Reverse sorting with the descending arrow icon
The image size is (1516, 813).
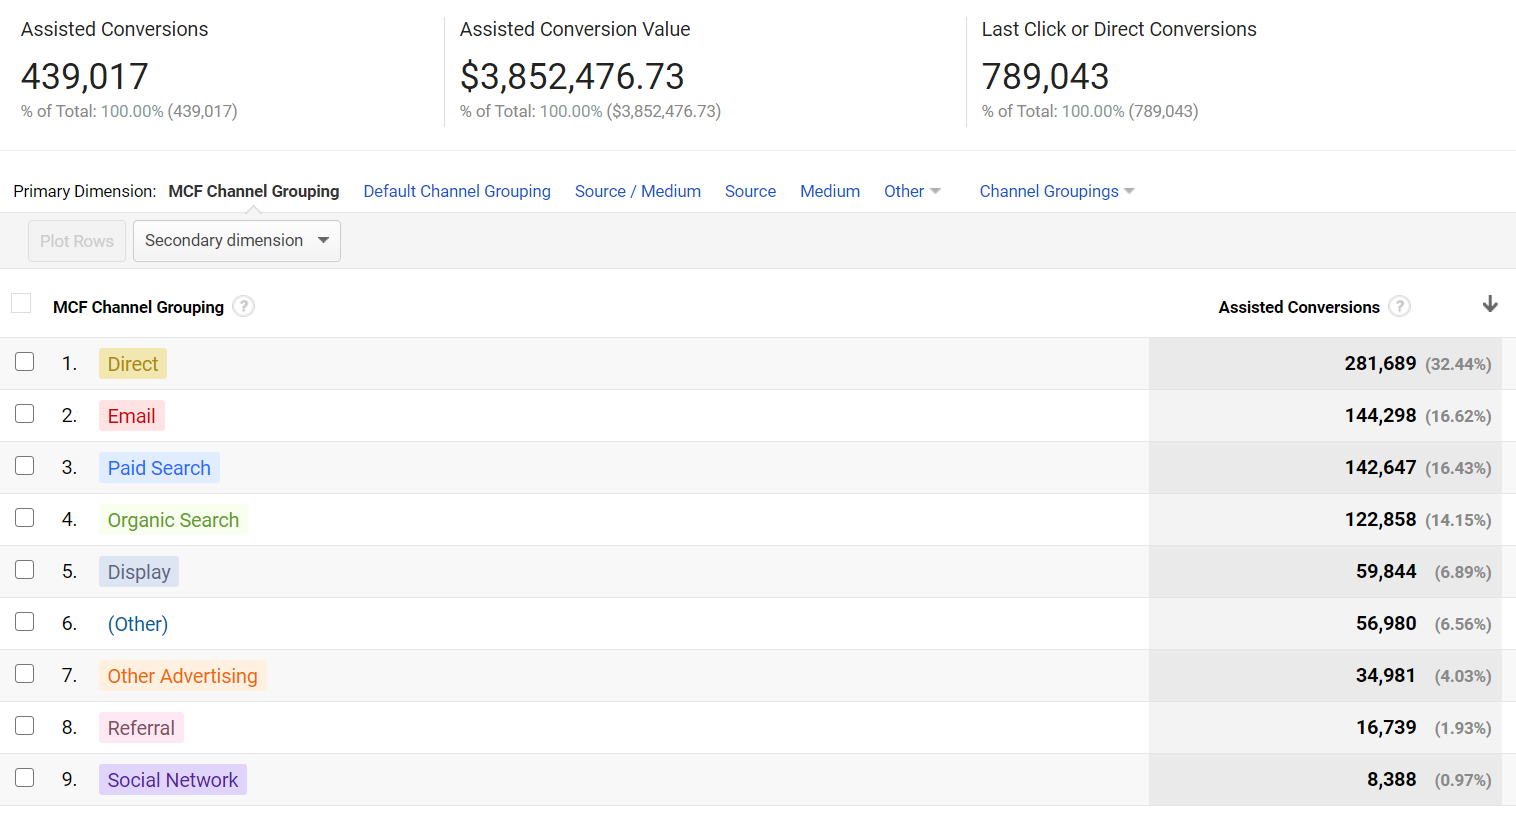coord(1490,304)
